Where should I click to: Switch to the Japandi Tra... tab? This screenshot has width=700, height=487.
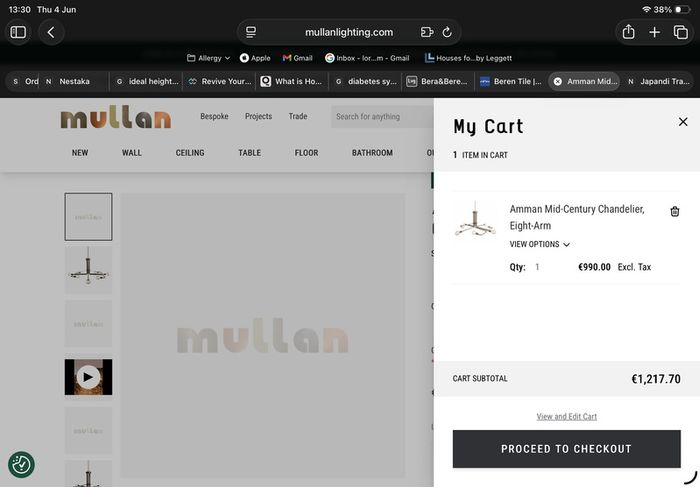[658, 81]
